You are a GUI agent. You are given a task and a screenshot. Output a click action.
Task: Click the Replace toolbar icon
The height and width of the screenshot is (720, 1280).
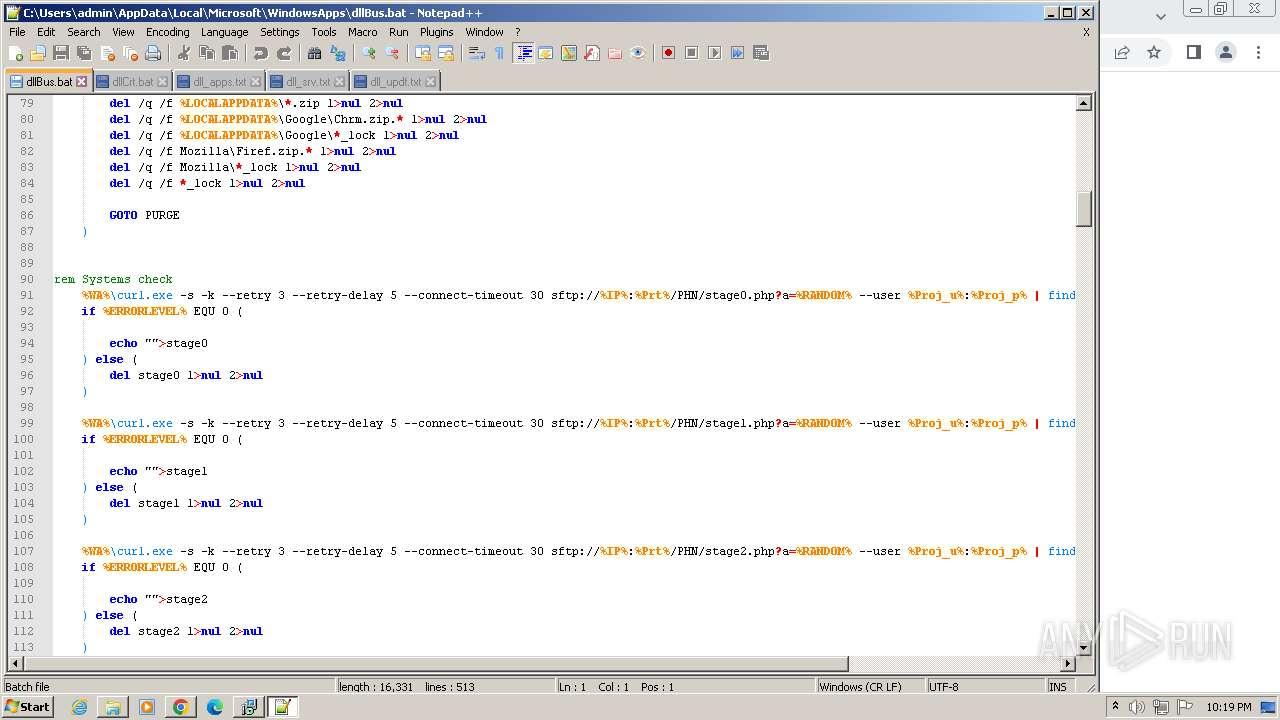pos(338,53)
